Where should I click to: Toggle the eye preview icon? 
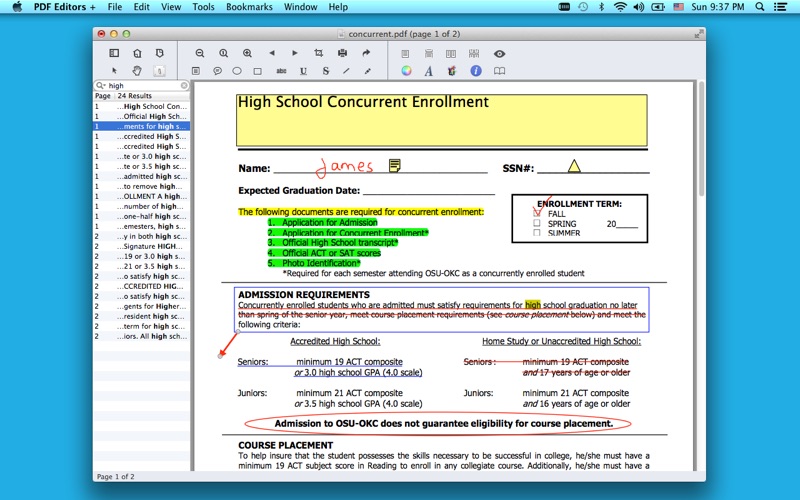tap(499, 54)
